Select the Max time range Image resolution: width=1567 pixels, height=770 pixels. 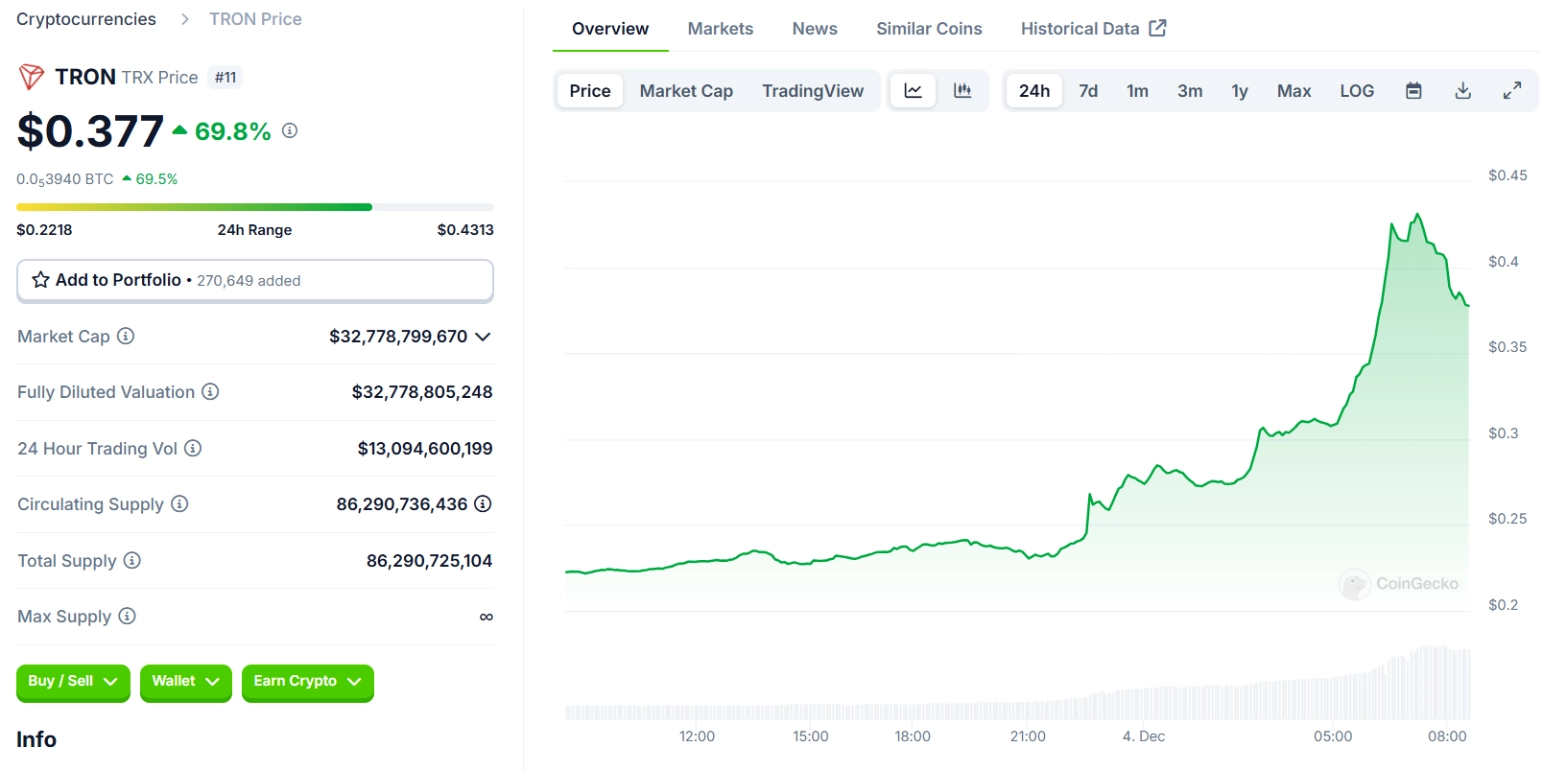click(x=1294, y=91)
